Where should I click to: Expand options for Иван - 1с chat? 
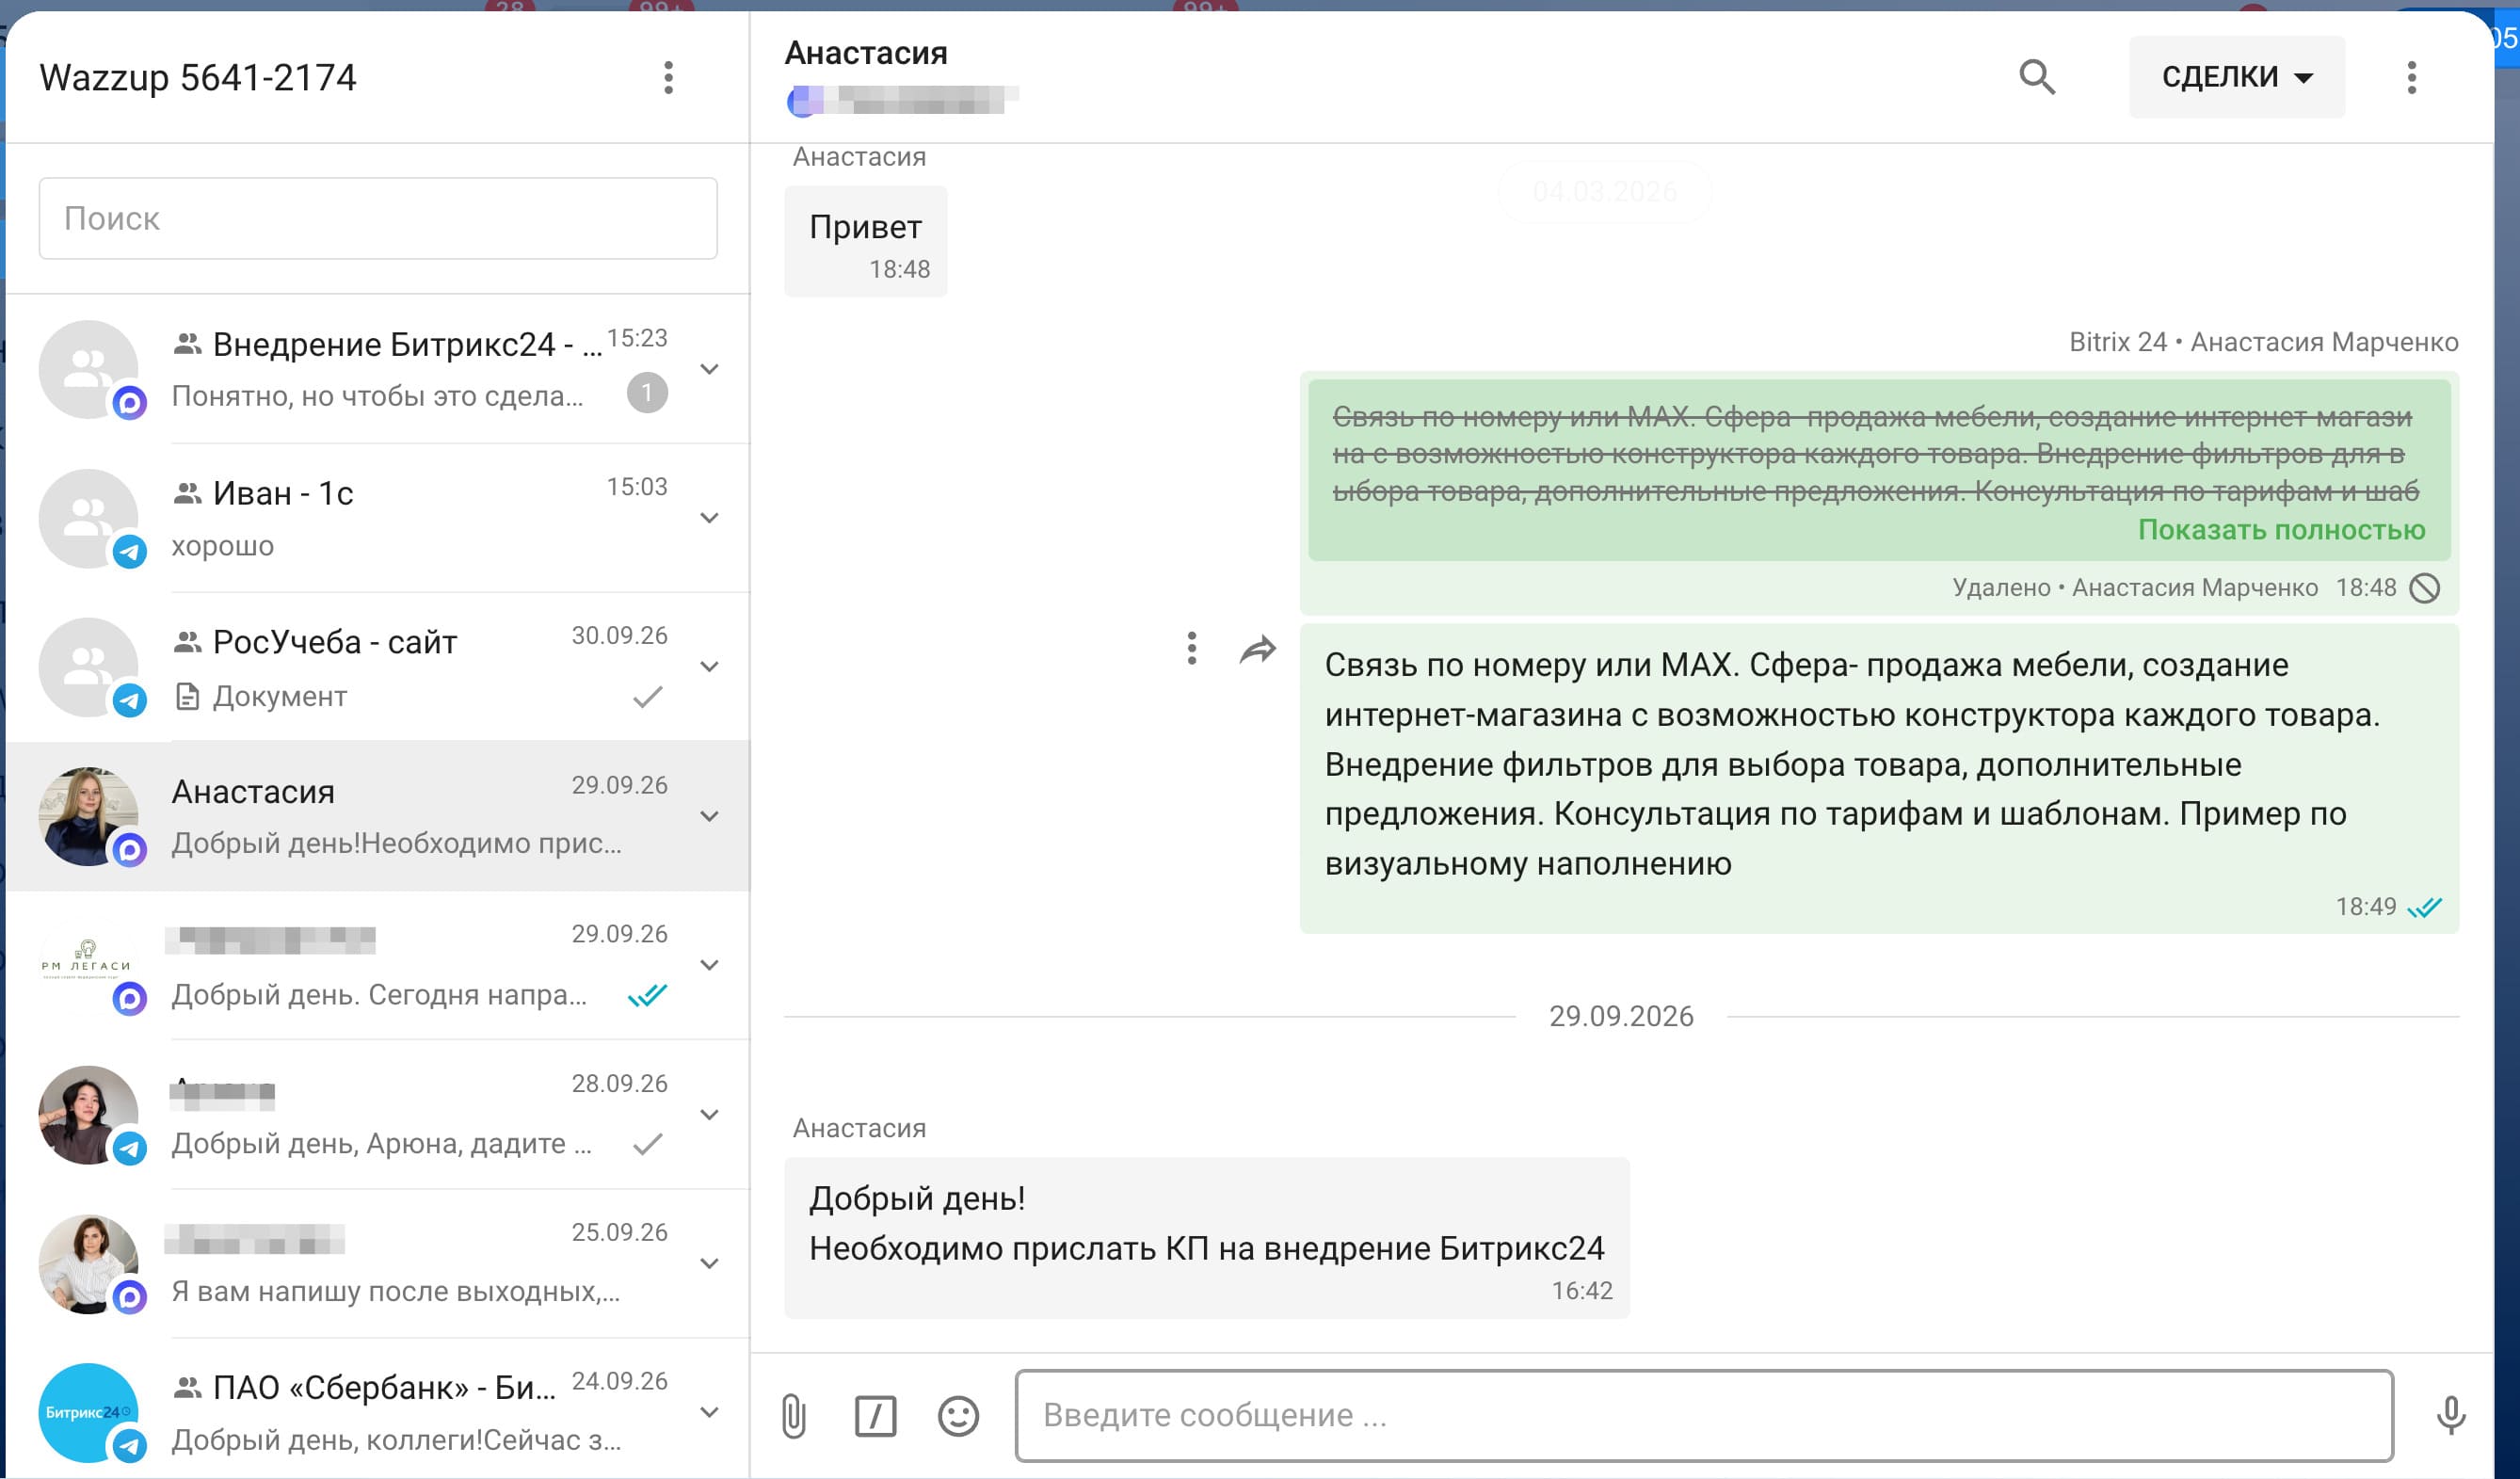[x=709, y=518]
